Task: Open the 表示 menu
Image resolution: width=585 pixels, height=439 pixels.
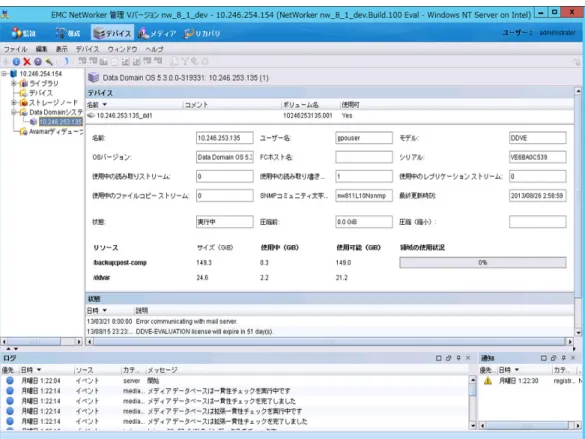Action: 62,49
